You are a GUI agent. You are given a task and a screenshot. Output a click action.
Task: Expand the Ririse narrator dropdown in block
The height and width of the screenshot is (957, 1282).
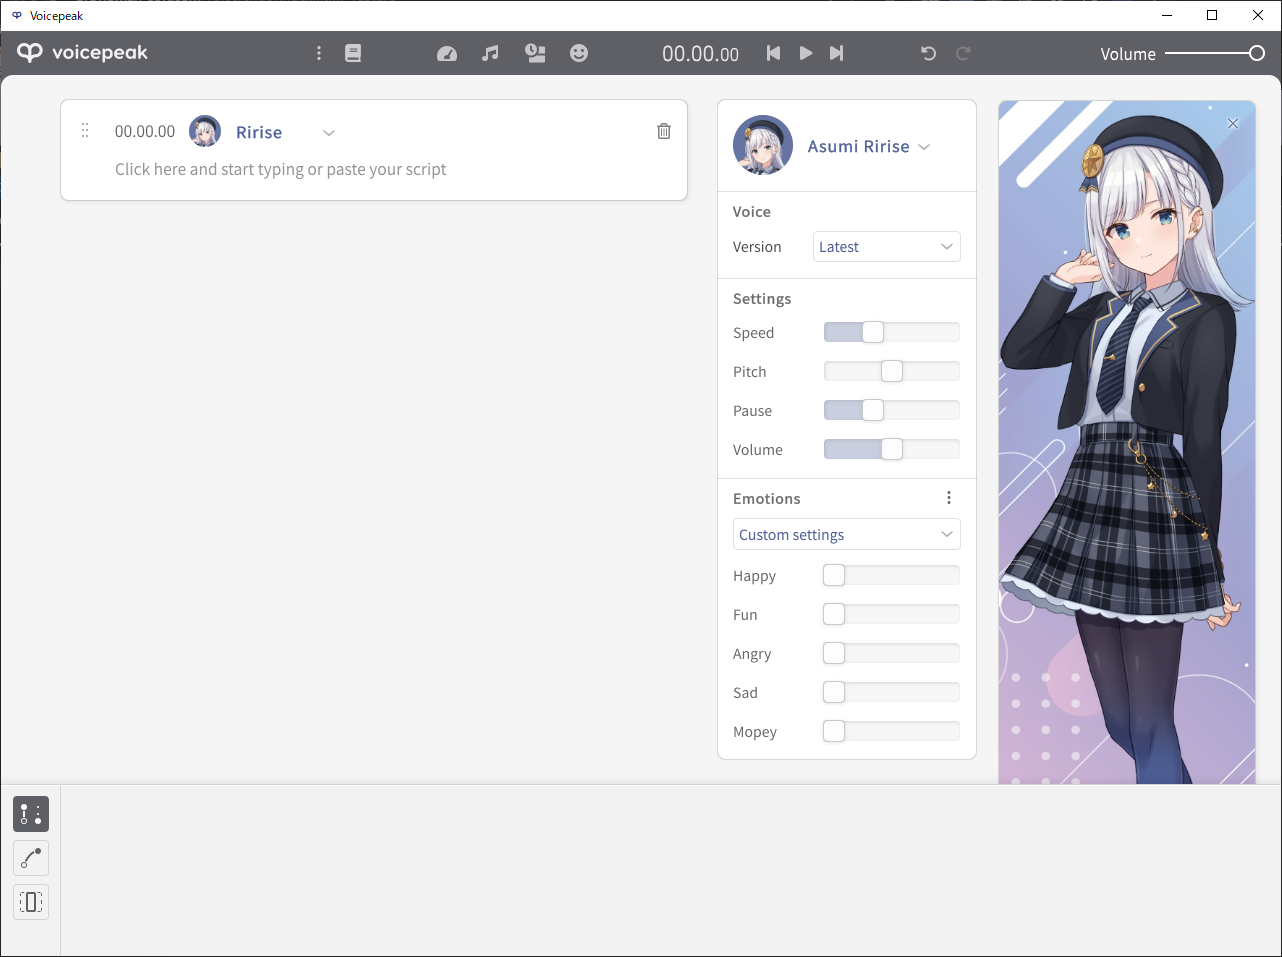click(329, 133)
